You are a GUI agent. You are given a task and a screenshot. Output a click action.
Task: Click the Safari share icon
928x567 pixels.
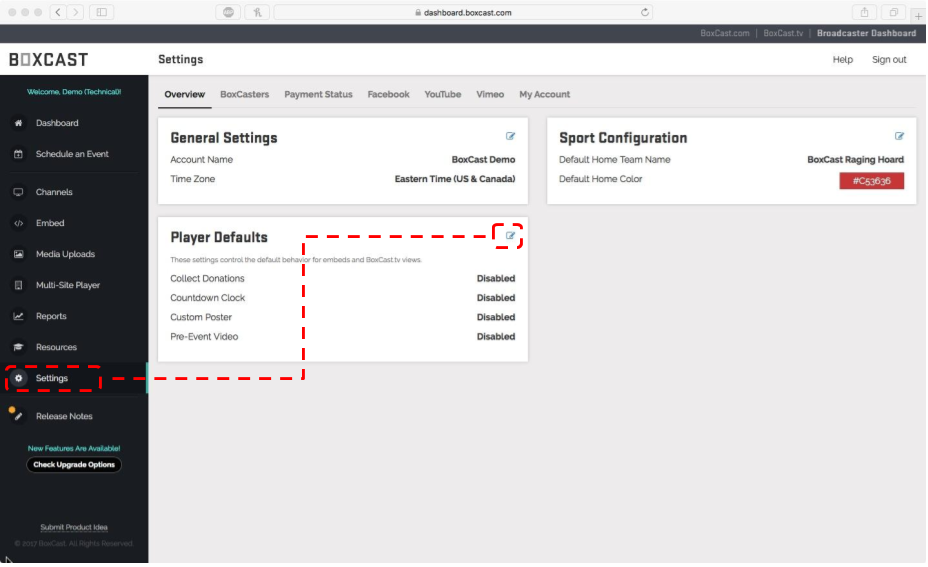tap(863, 12)
